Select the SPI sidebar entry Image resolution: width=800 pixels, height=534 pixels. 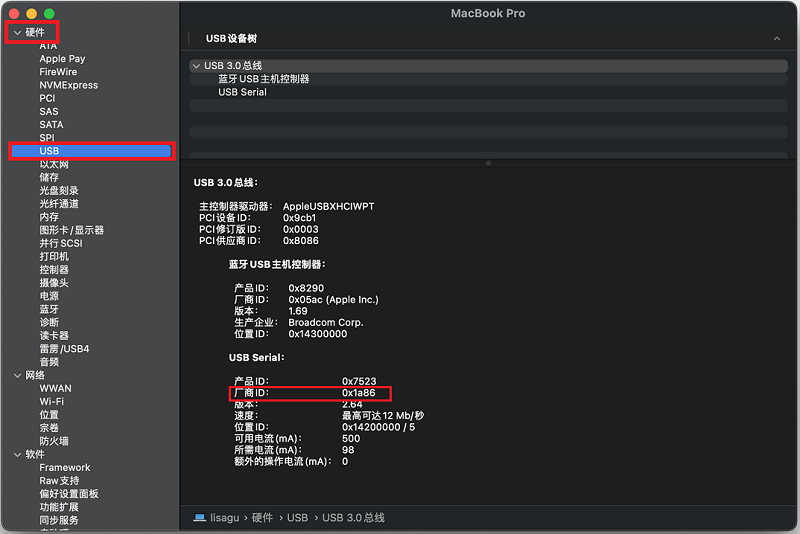click(47, 137)
